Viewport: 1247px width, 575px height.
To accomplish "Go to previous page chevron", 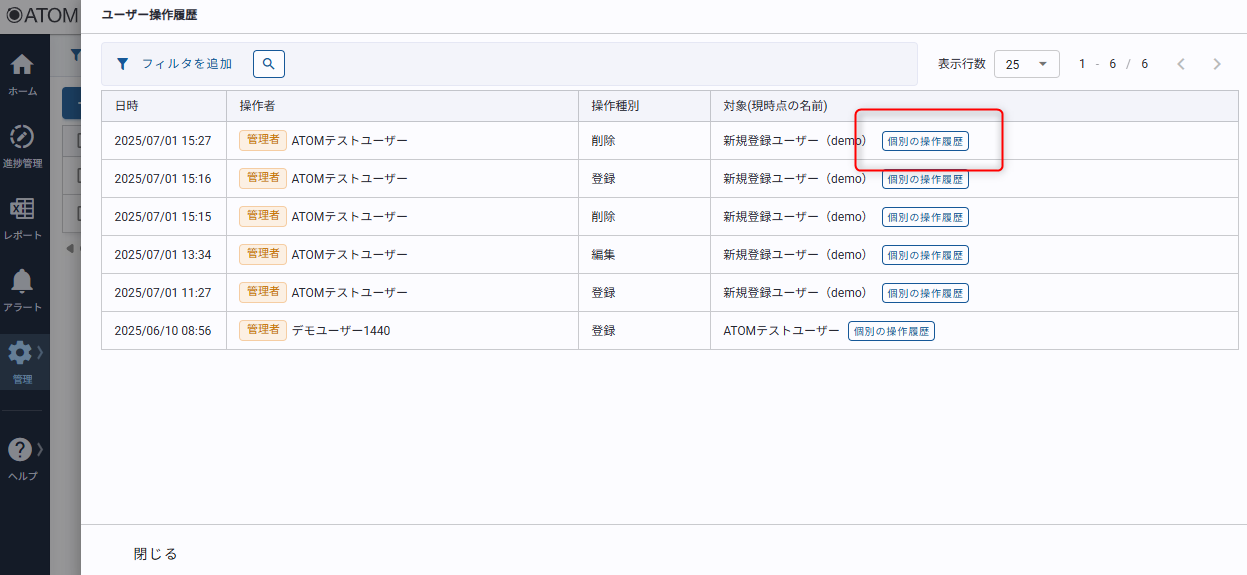I will pos(1181,64).
